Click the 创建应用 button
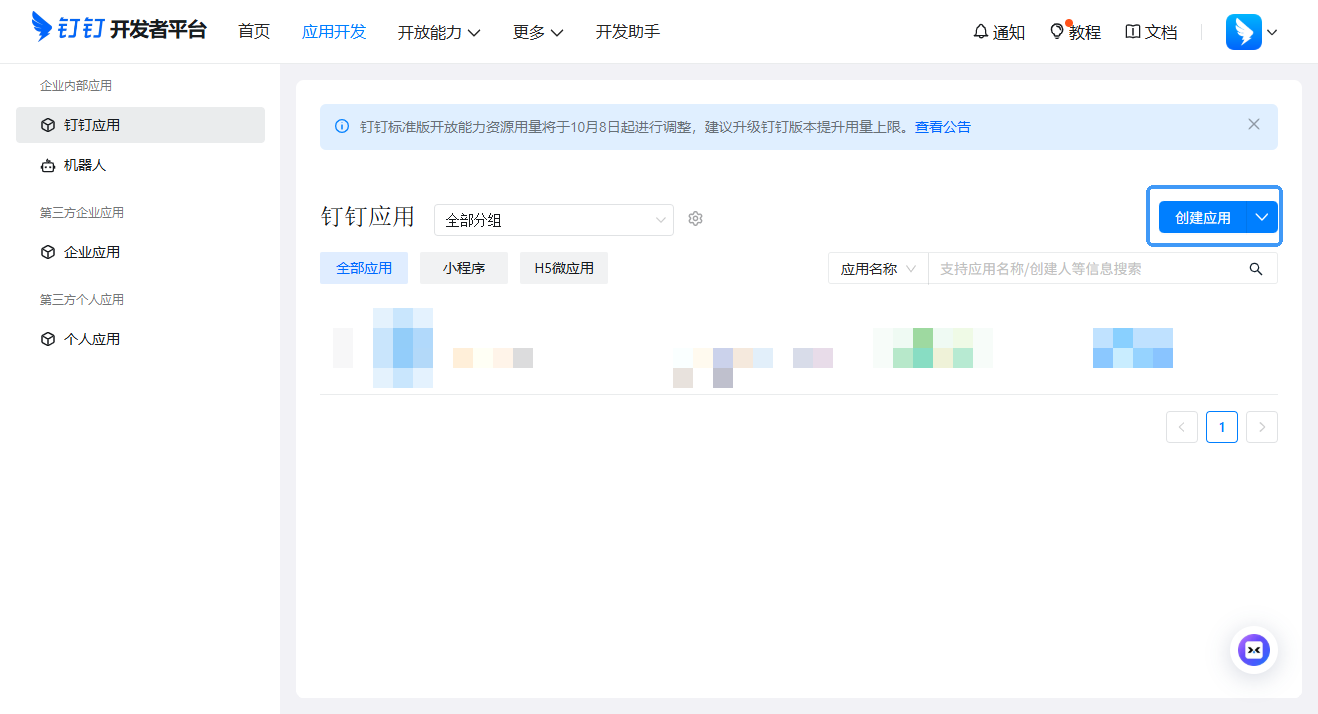Viewport: 1318px width, 714px height. [x=1202, y=217]
